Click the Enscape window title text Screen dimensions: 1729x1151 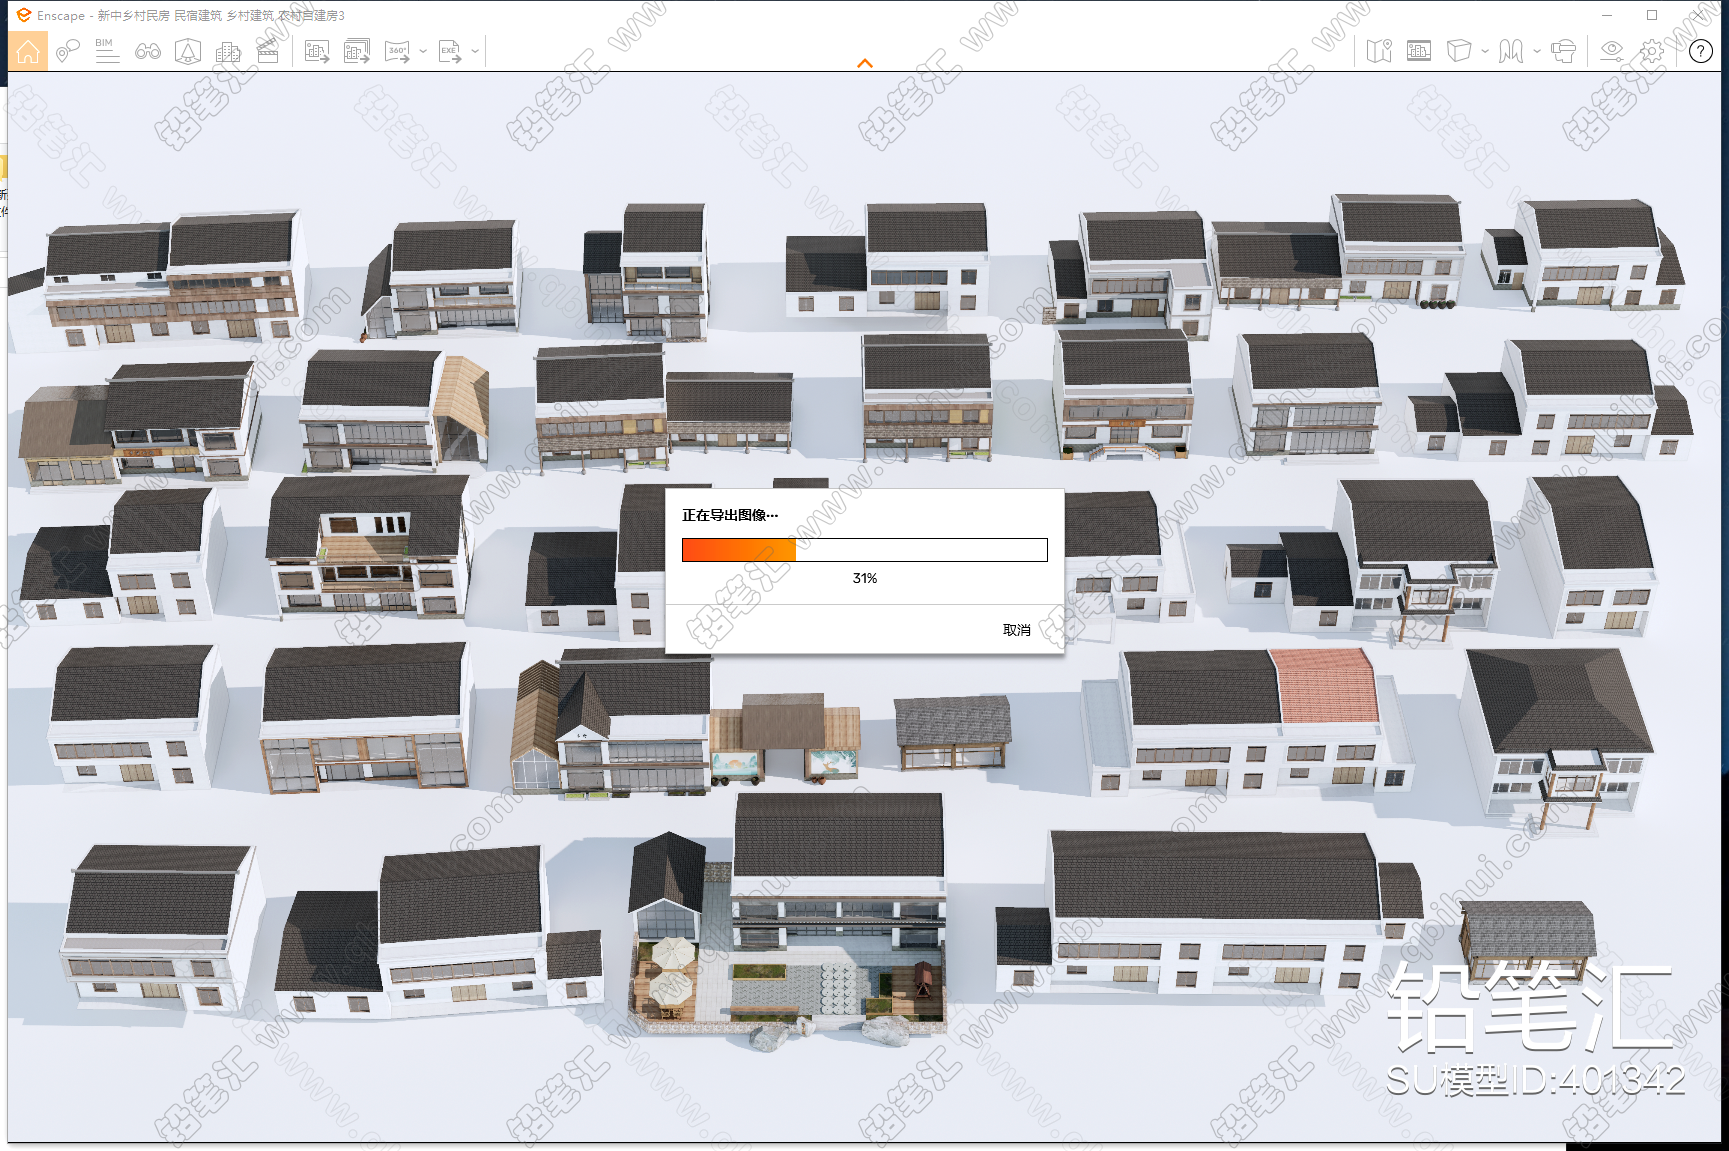[191, 16]
